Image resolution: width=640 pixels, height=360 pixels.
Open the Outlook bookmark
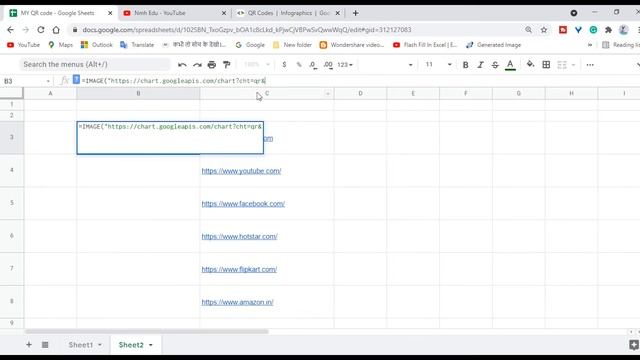coord(97,45)
